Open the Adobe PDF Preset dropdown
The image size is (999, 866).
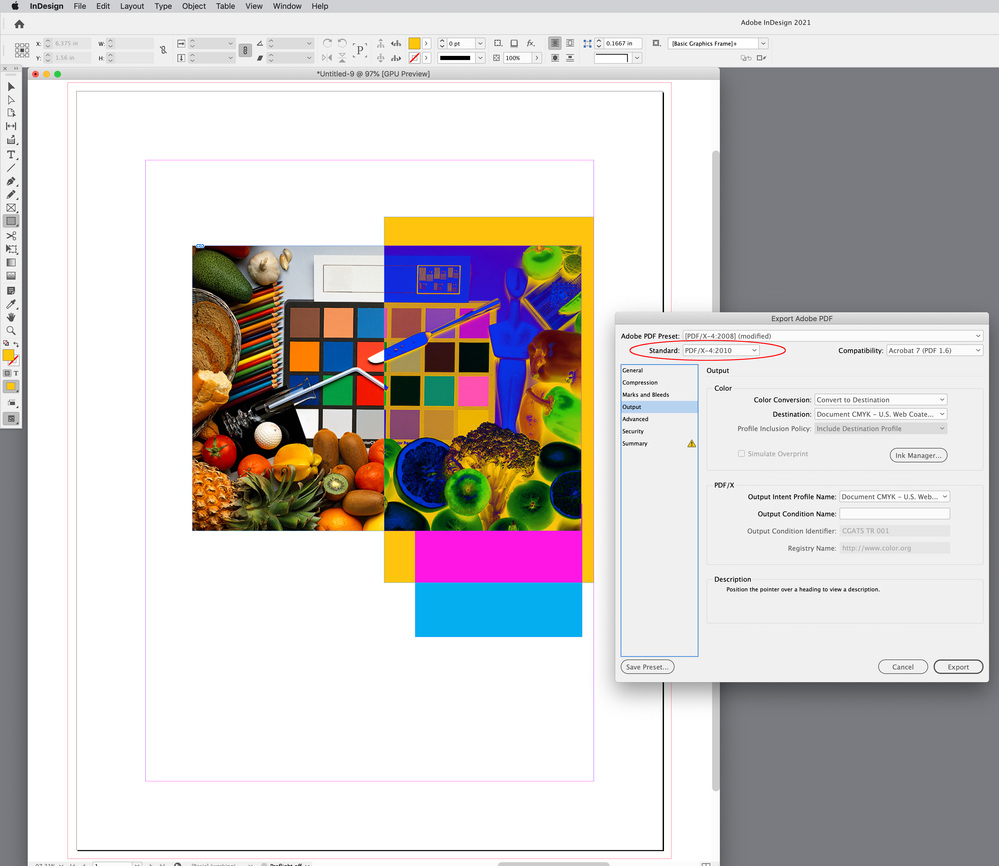832,336
